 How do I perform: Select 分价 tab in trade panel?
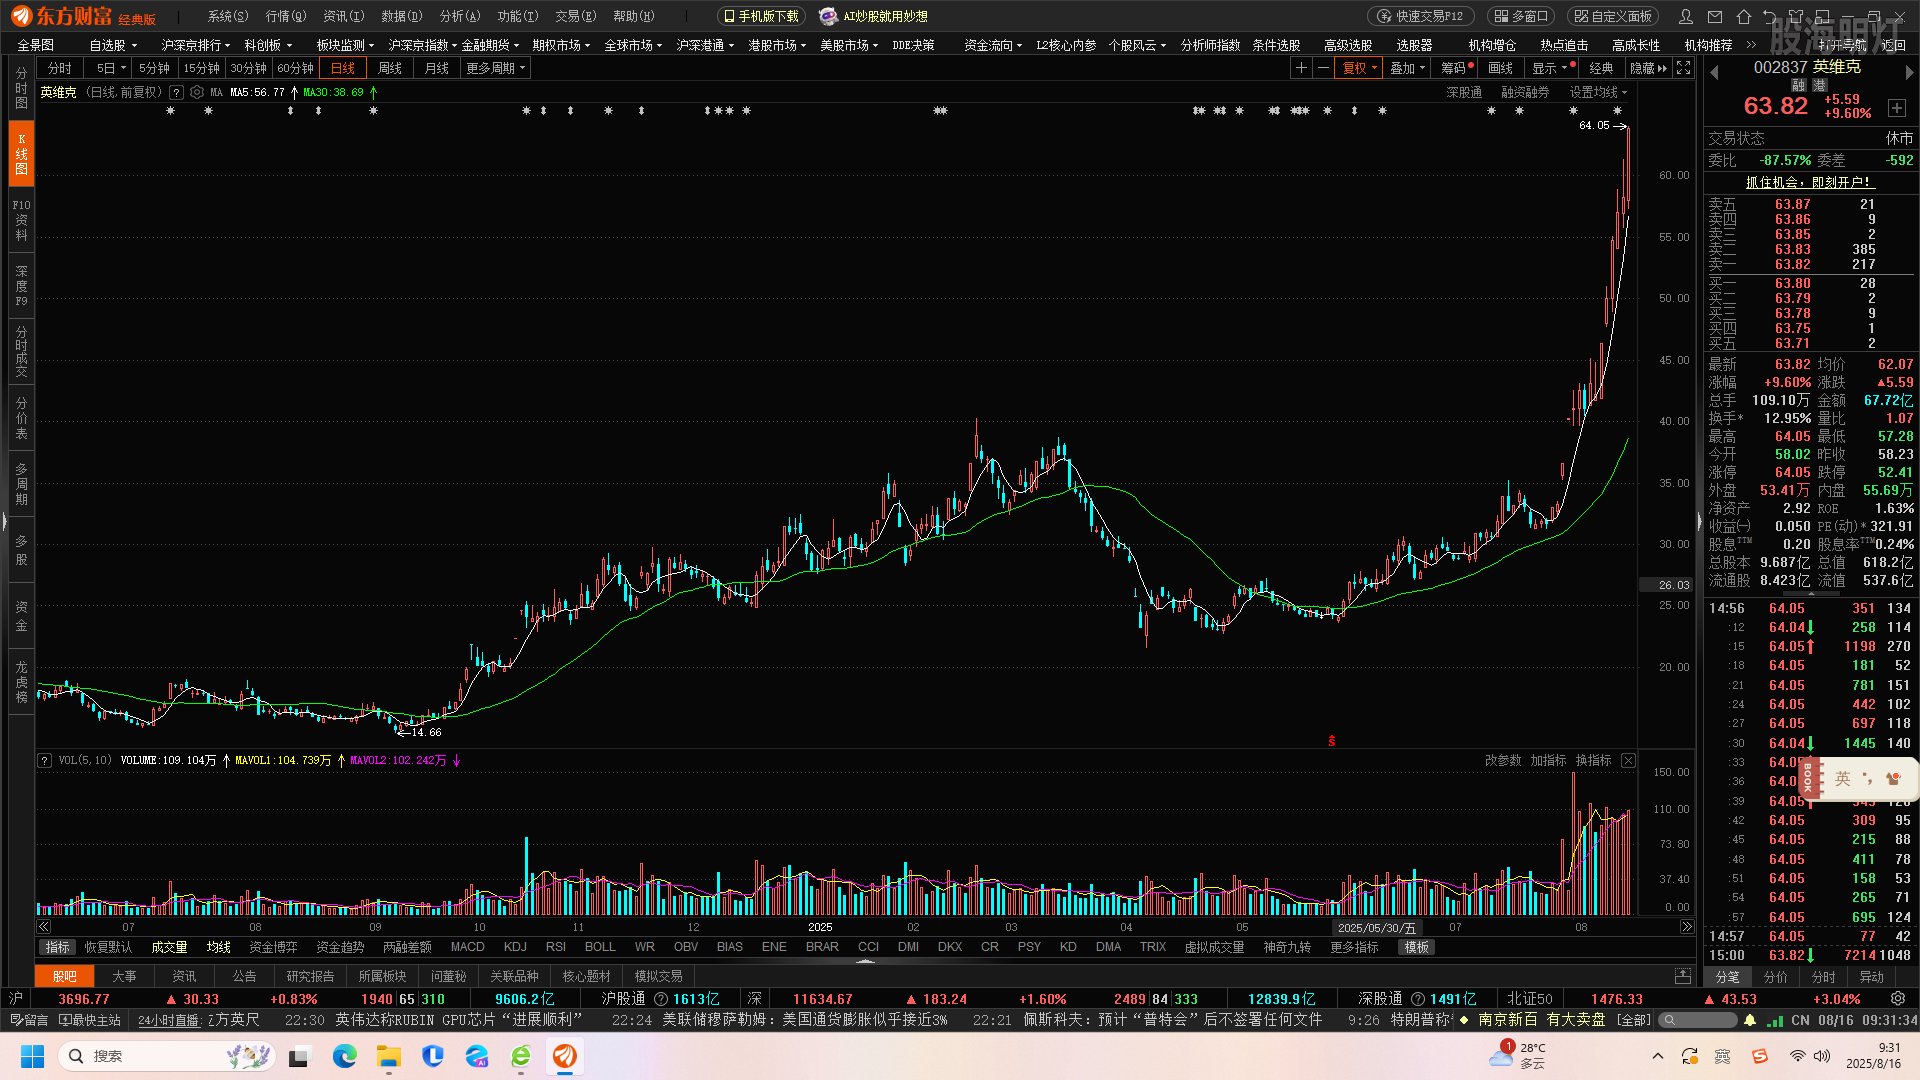[1775, 977]
